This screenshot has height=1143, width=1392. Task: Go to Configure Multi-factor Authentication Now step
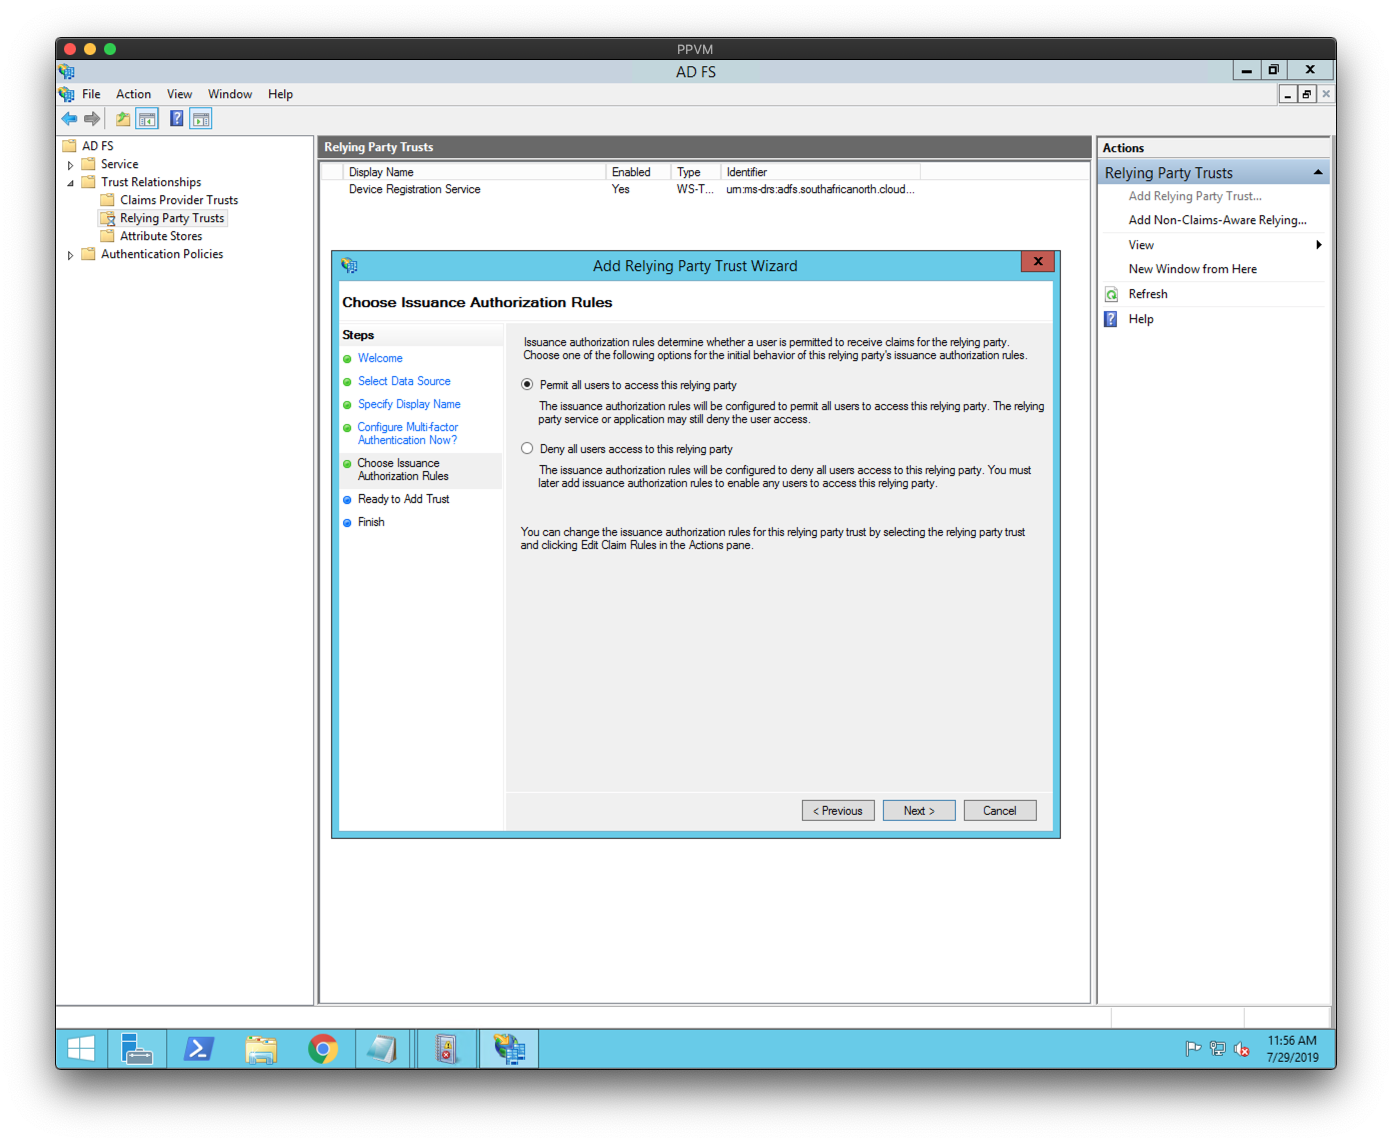point(408,434)
